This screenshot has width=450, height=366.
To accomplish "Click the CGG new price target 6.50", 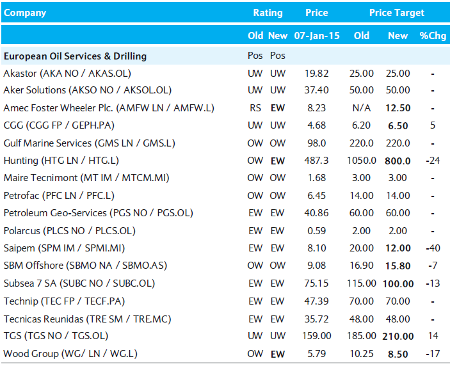I will pos(398,126).
